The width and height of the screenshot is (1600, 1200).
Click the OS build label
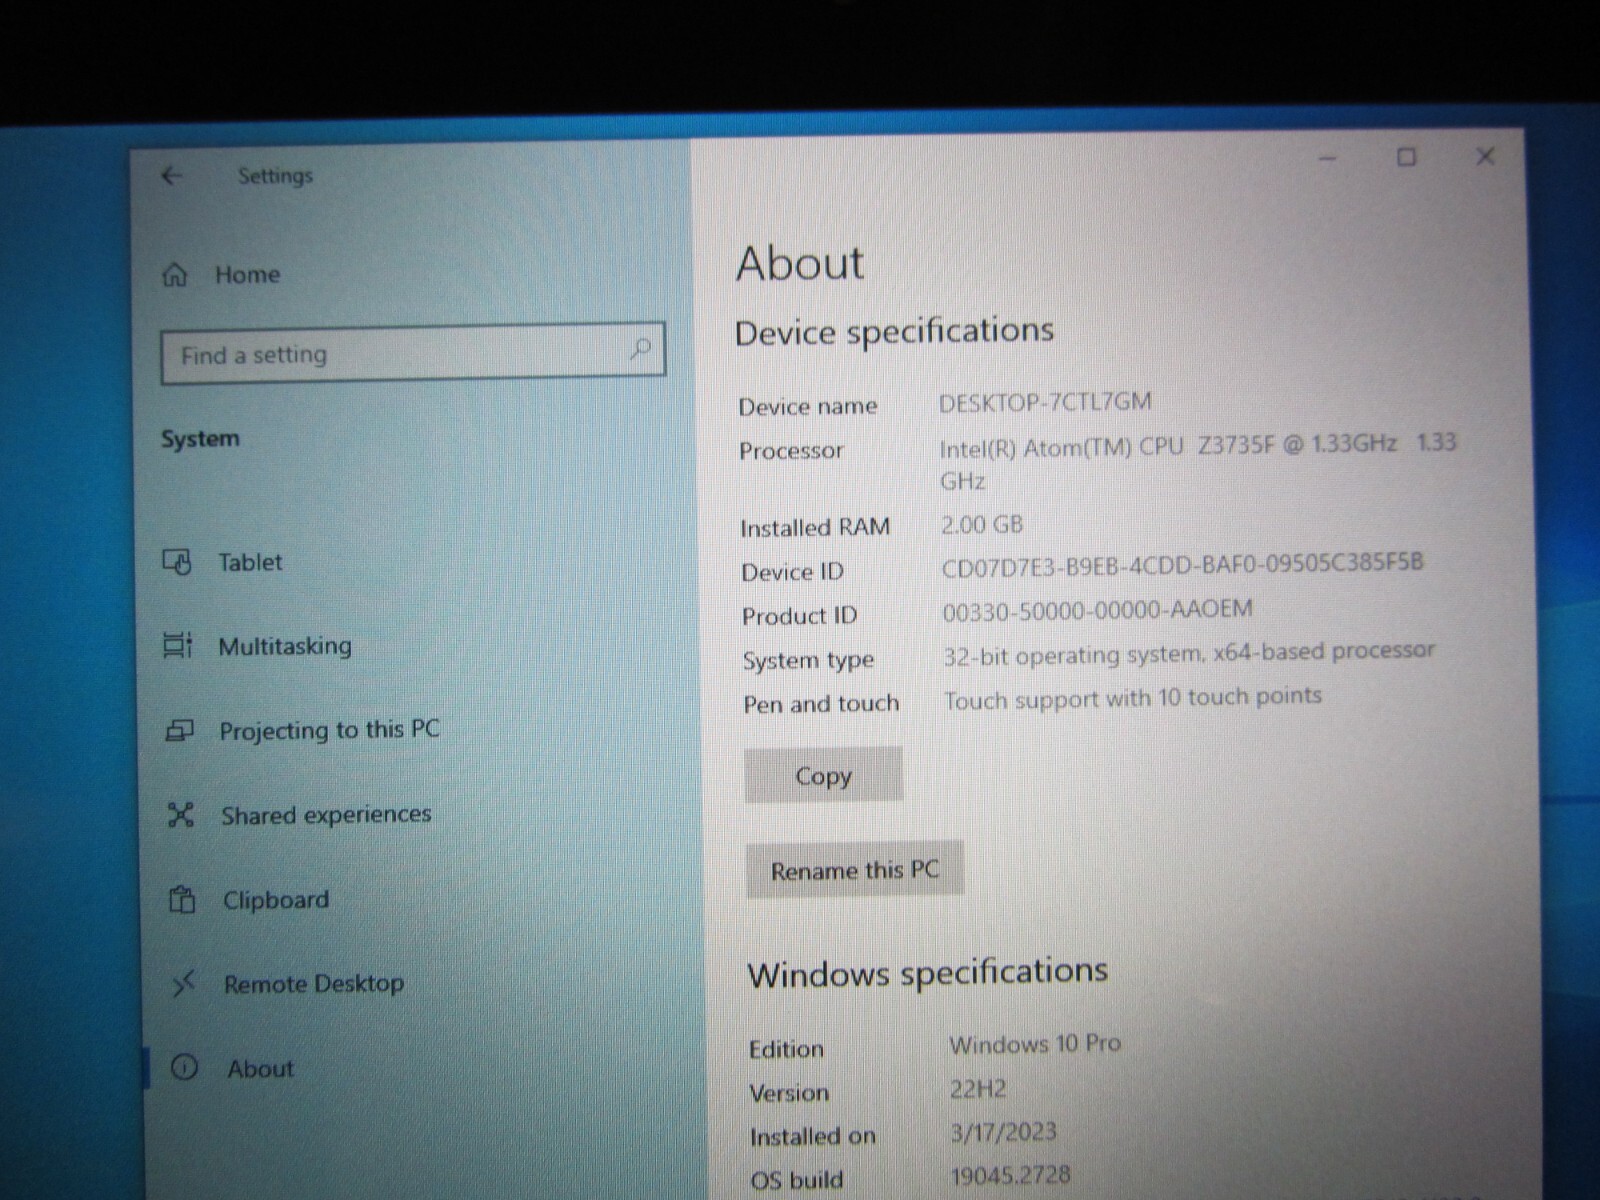[796, 1180]
